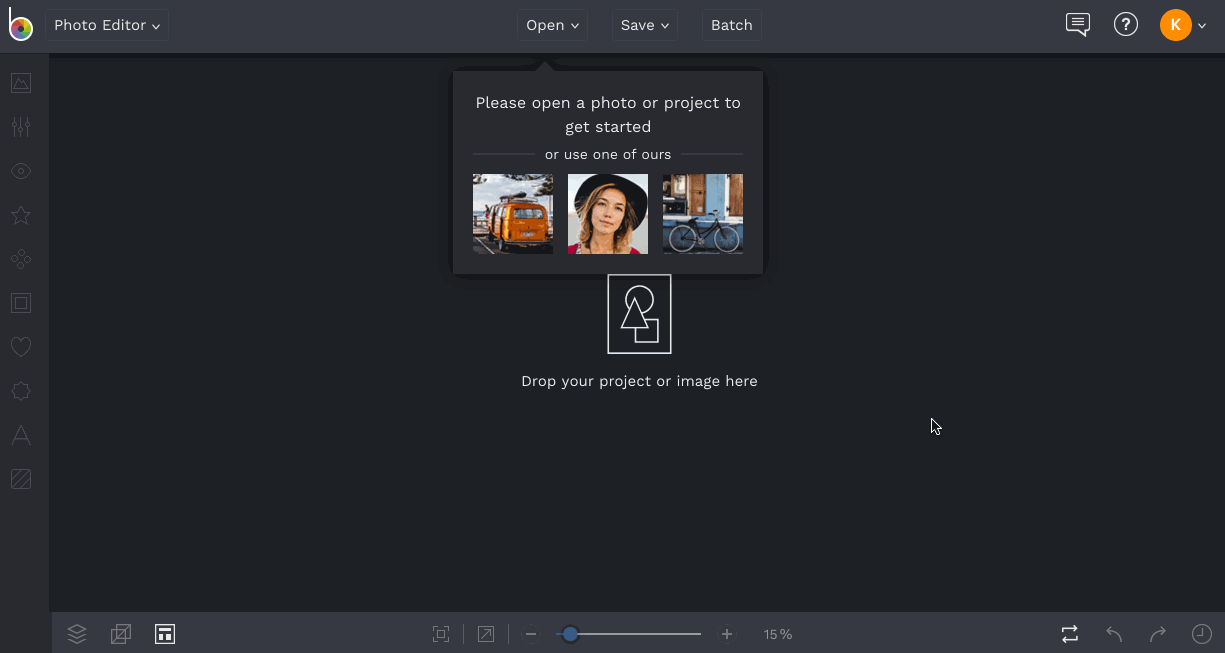Click the Undo arrow icon
Image resolution: width=1225 pixels, height=653 pixels.
[x=1114, y=634]
